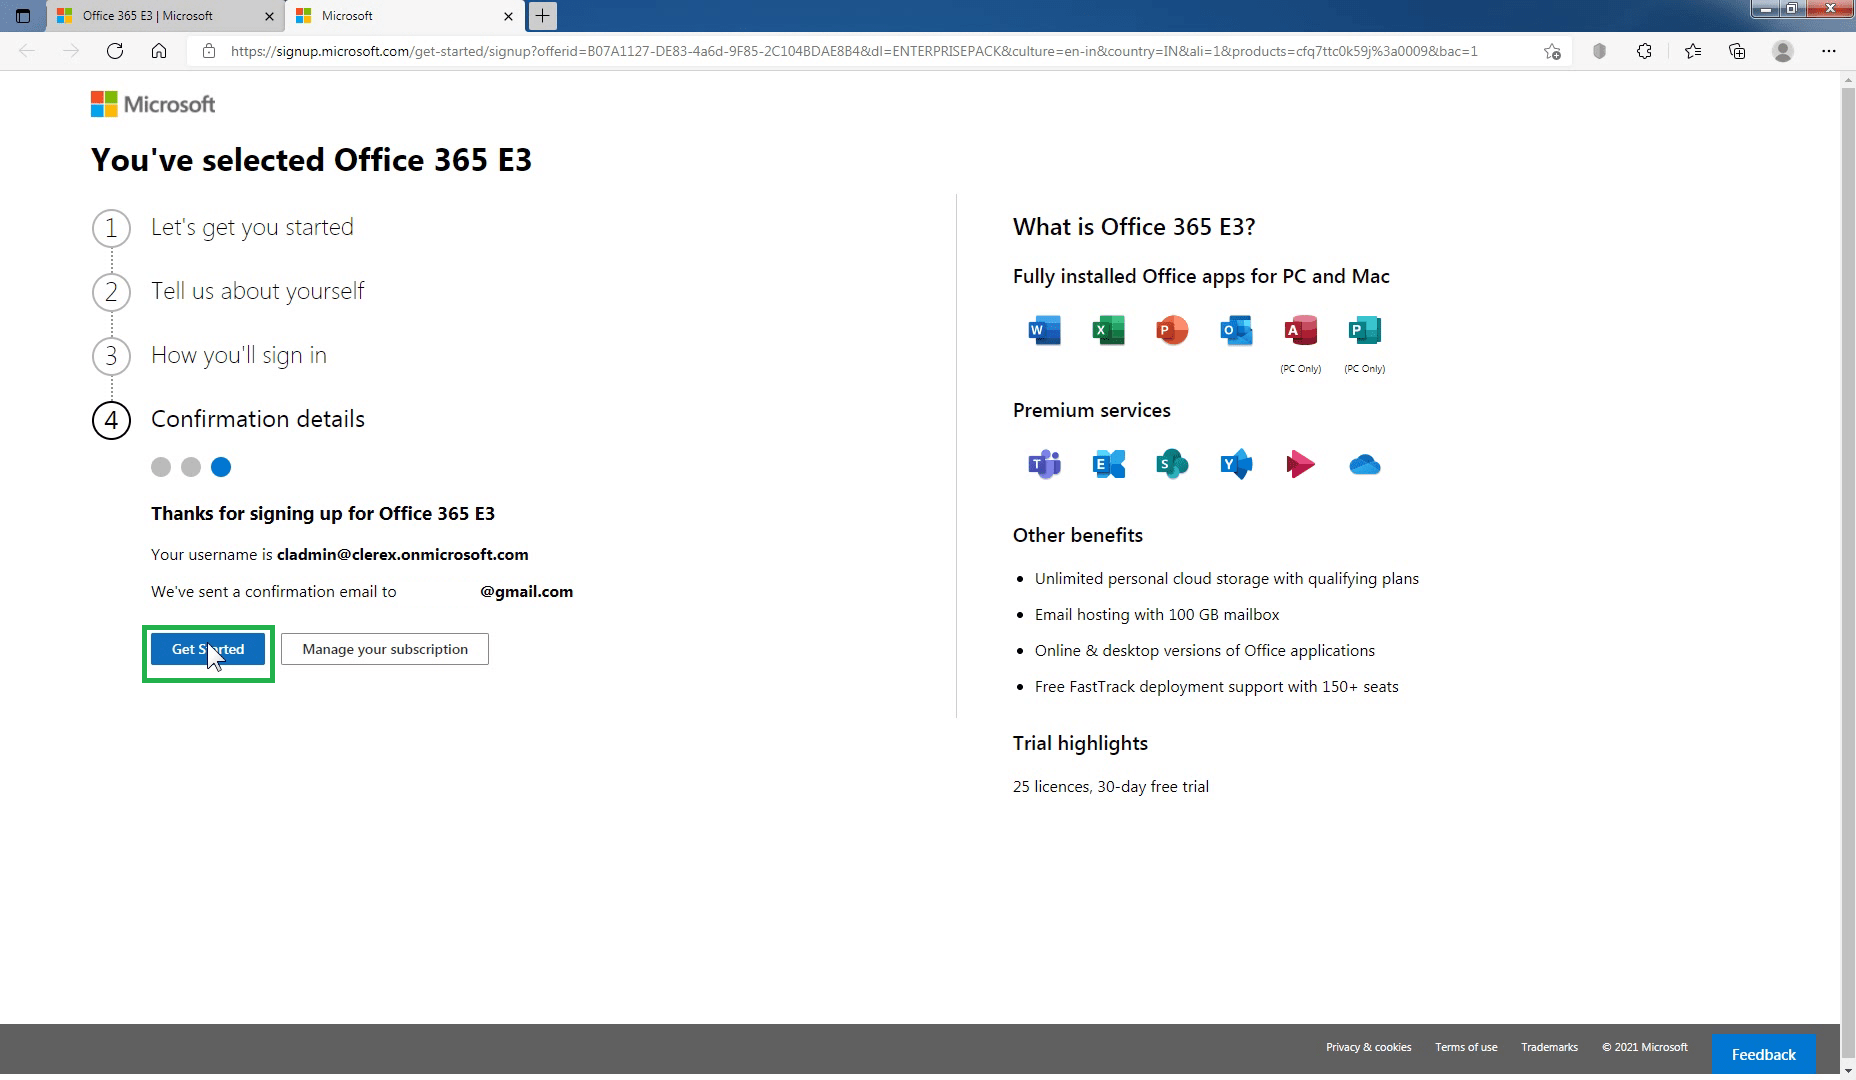
Task: Open browser settings and more menu
Action: point(1828,51)
